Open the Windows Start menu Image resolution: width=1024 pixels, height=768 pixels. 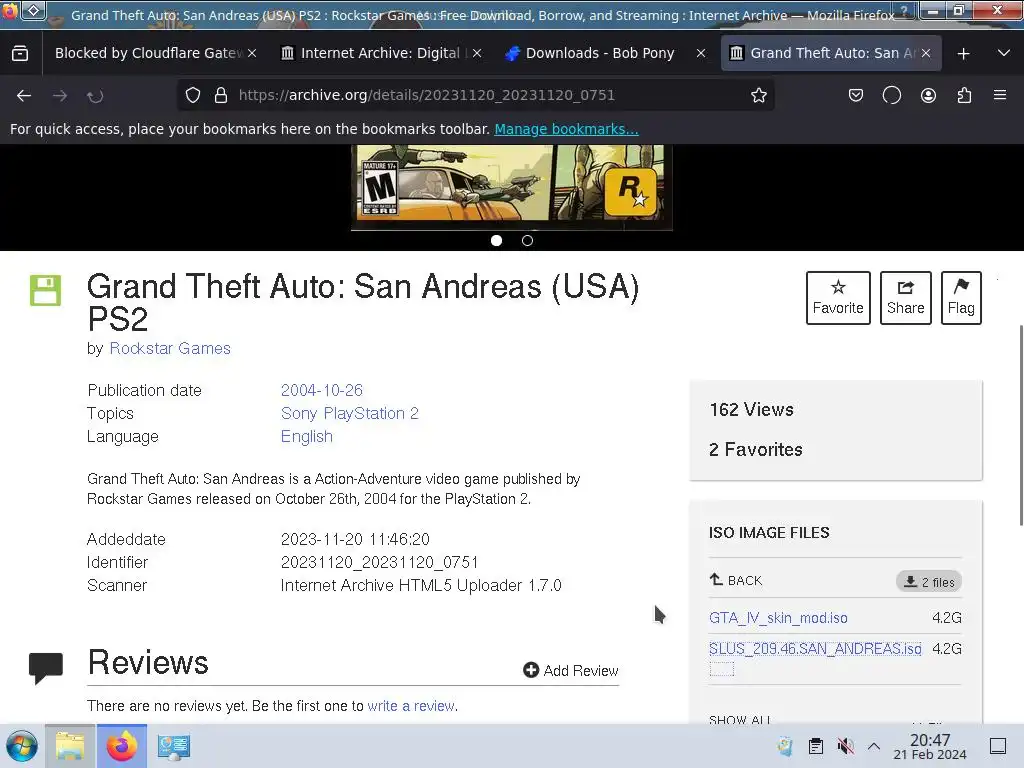(x=22, y=746)
